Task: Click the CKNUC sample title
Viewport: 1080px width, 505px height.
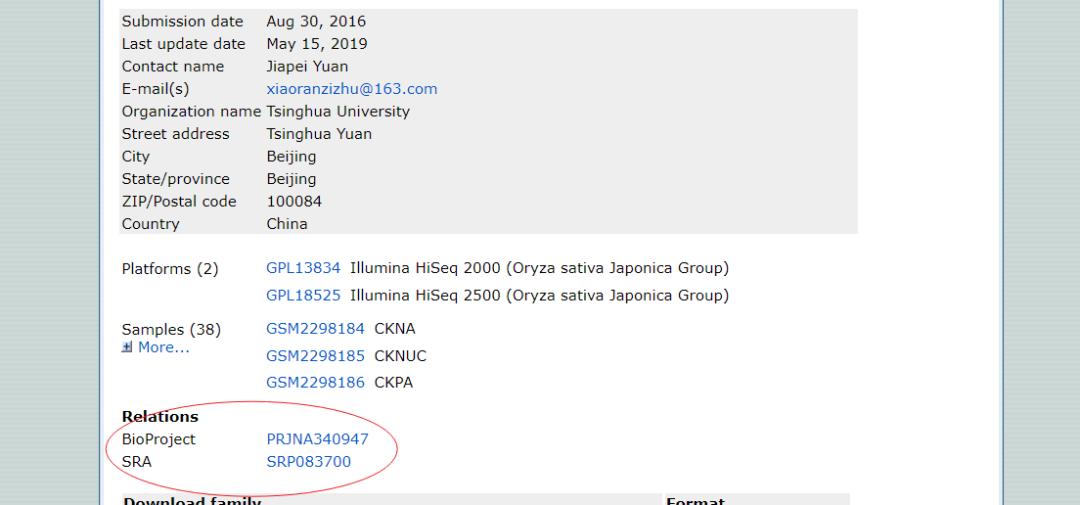Action: 400,355
